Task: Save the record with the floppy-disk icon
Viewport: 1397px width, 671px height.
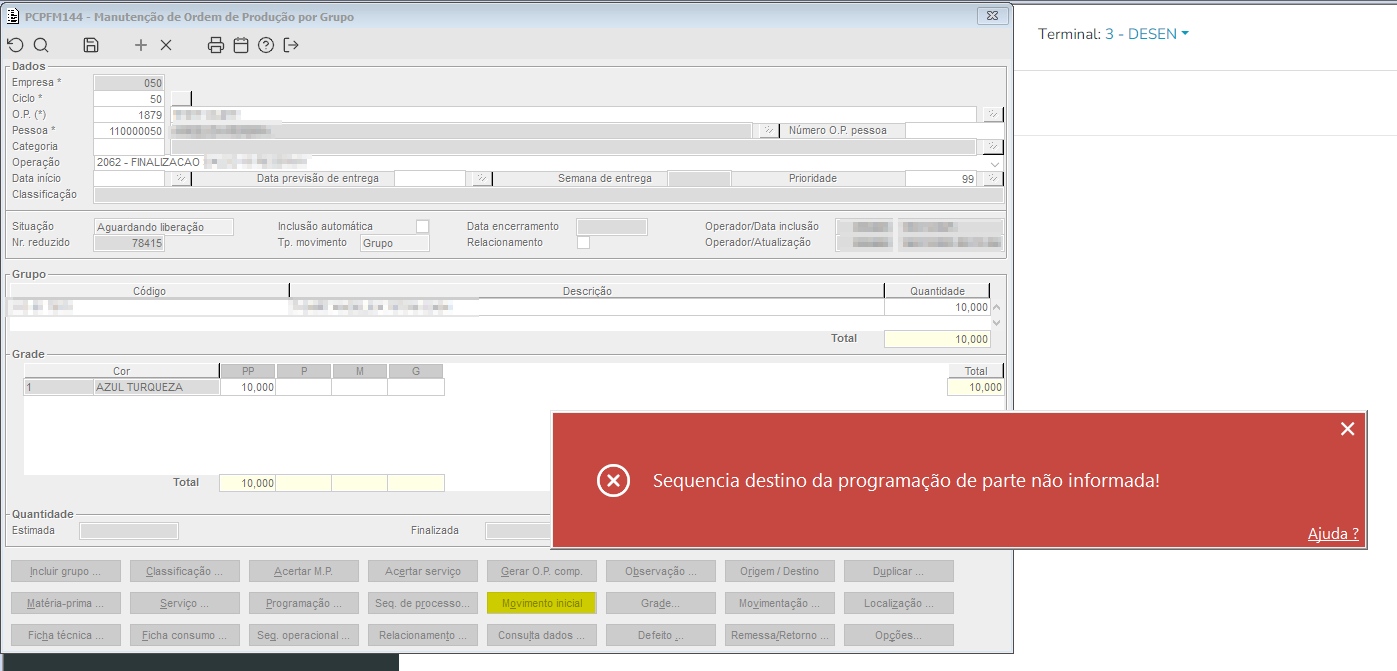Action: [x=91, y=45]
